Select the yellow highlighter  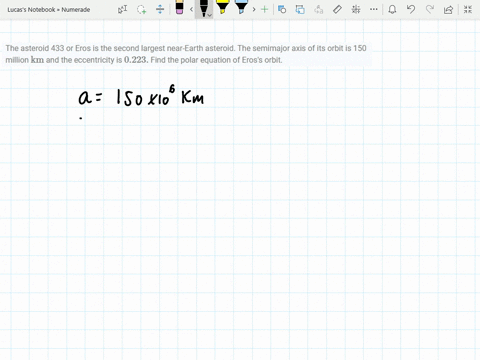point(222,7)
